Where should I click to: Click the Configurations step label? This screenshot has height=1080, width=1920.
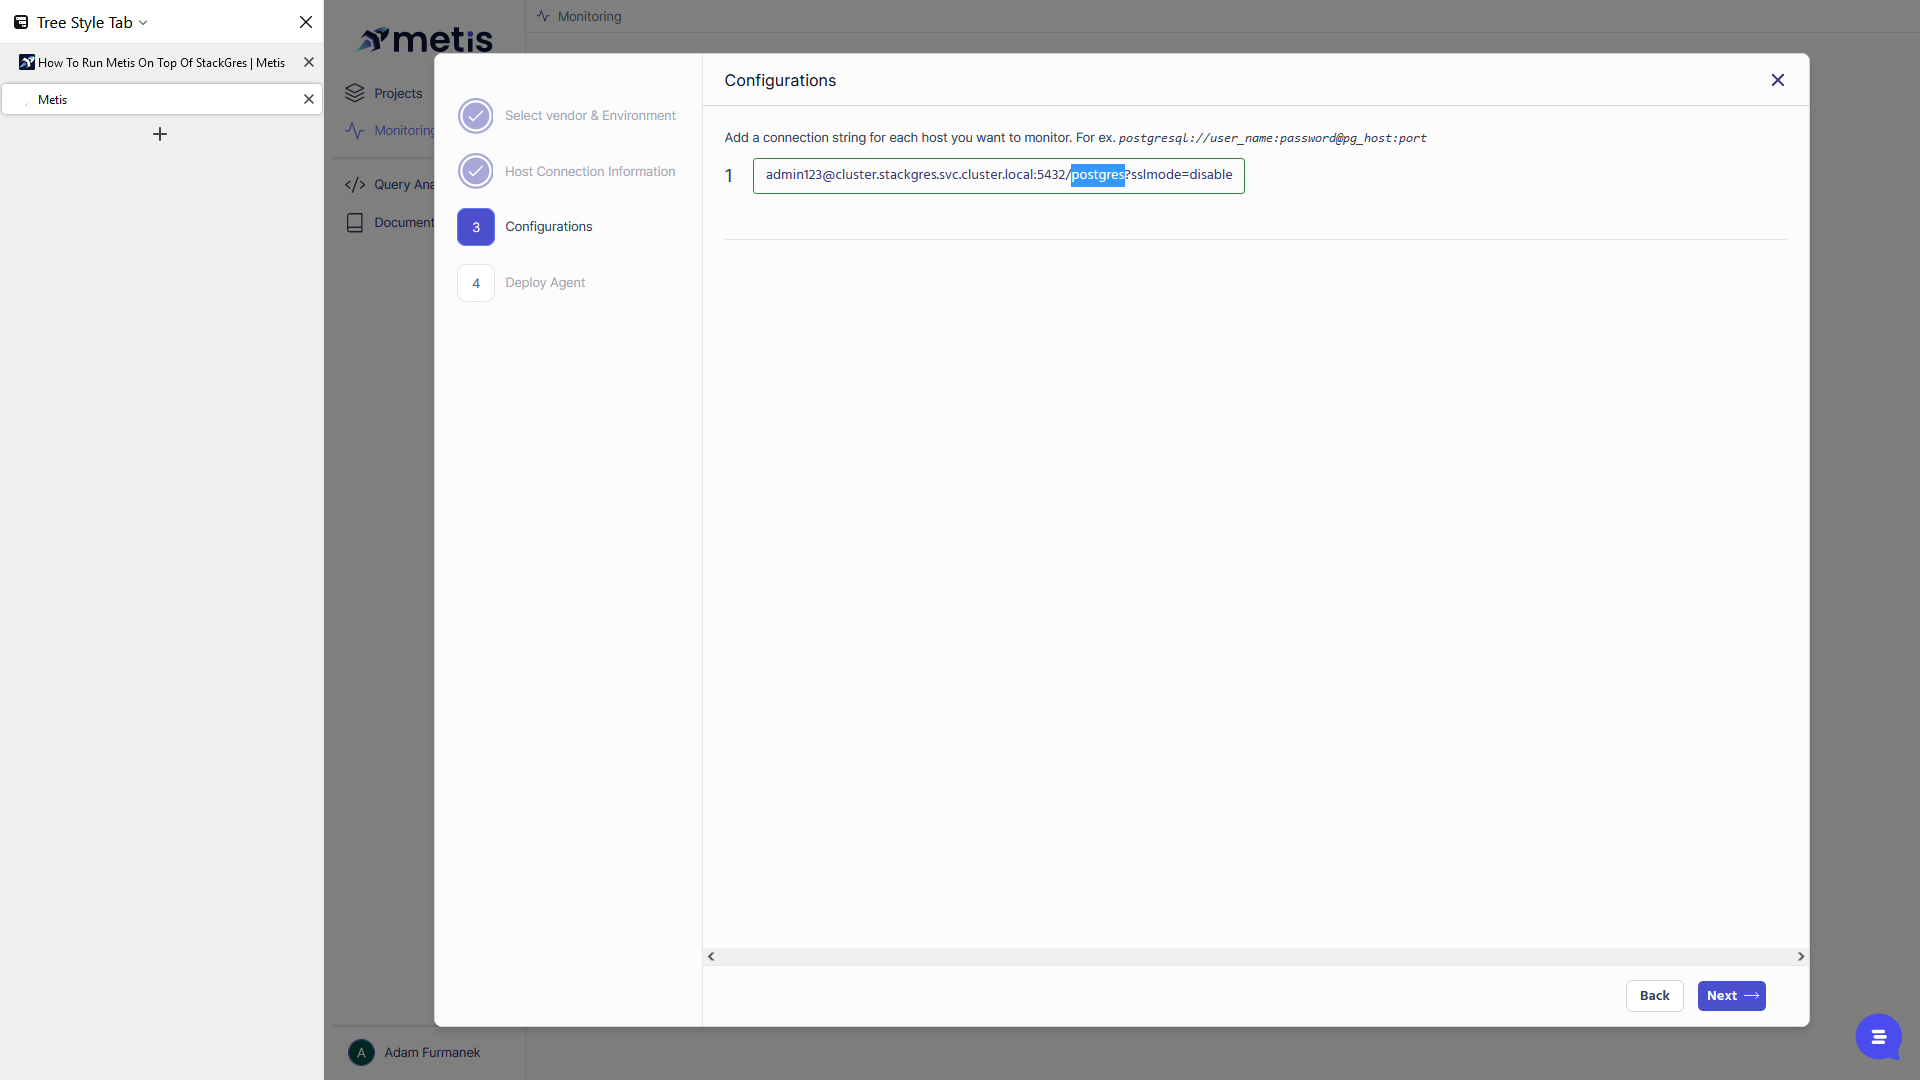pos(549,227)
